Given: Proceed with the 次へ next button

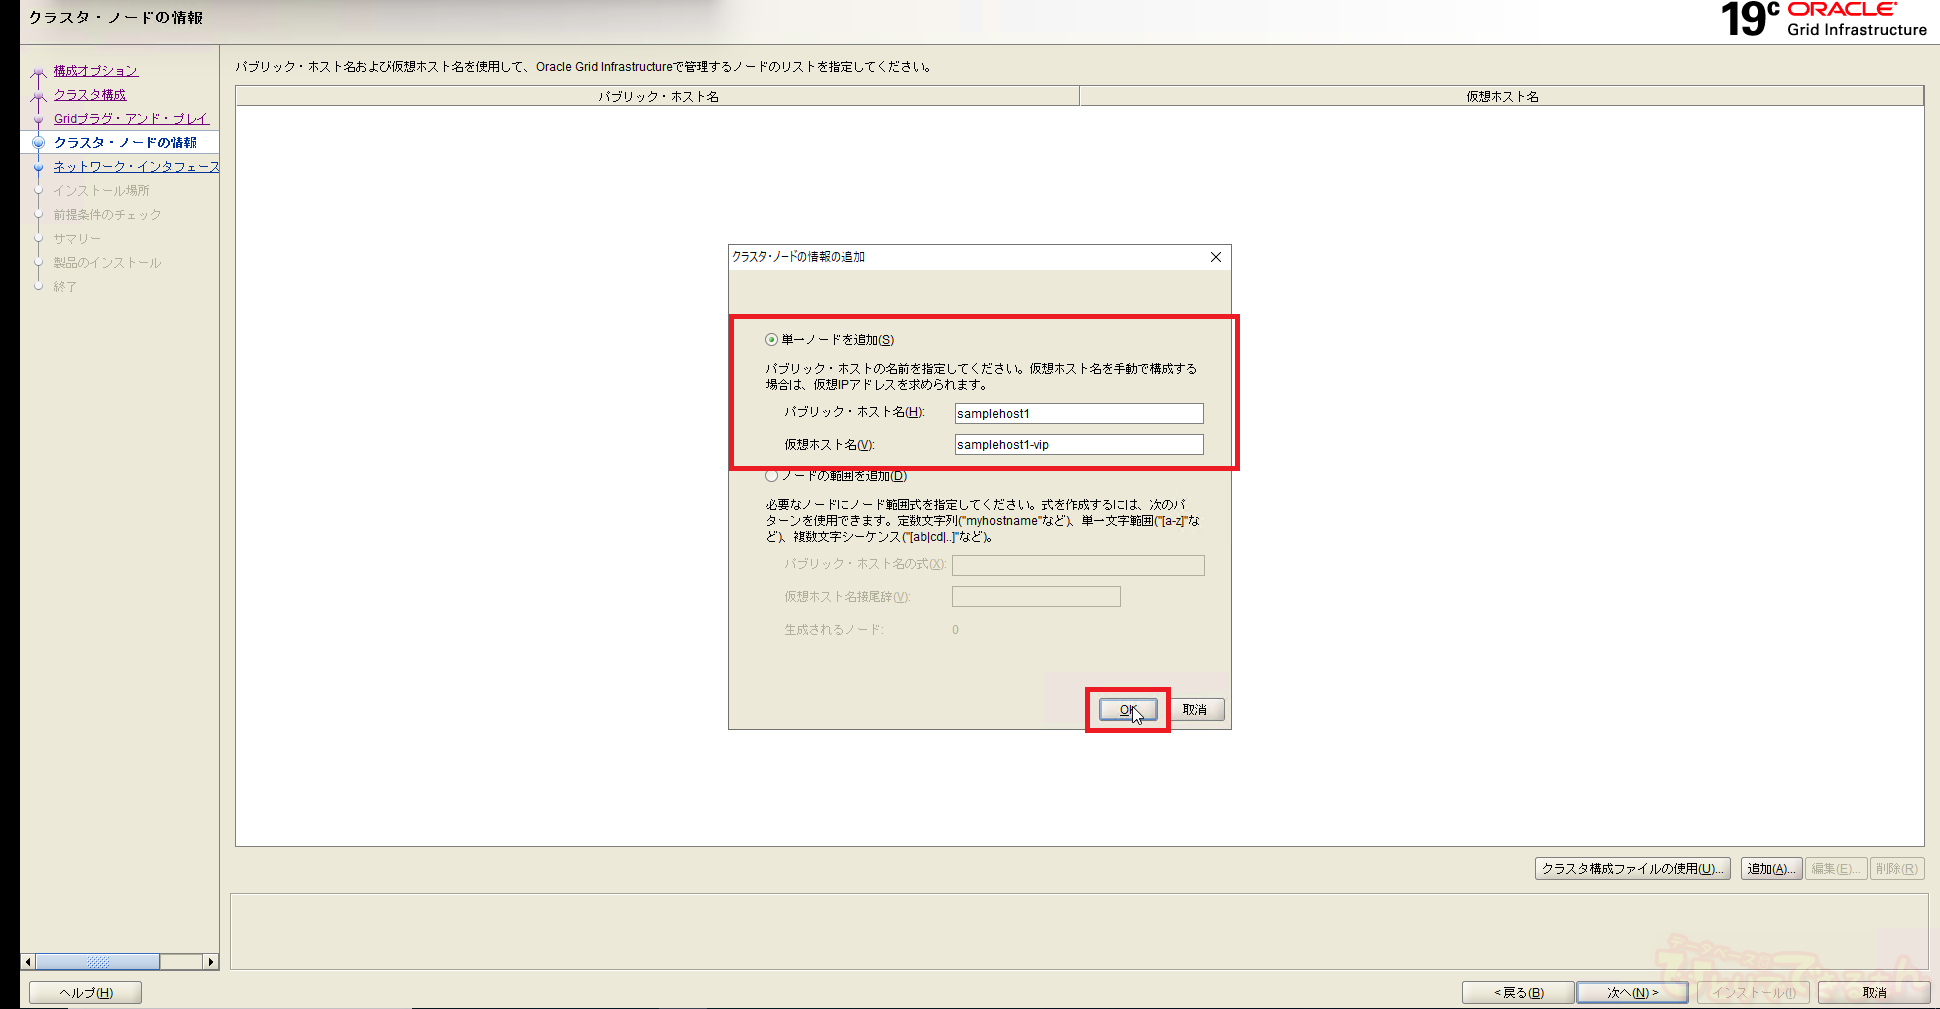Looking at the screenshot, I should [1632, 993].
